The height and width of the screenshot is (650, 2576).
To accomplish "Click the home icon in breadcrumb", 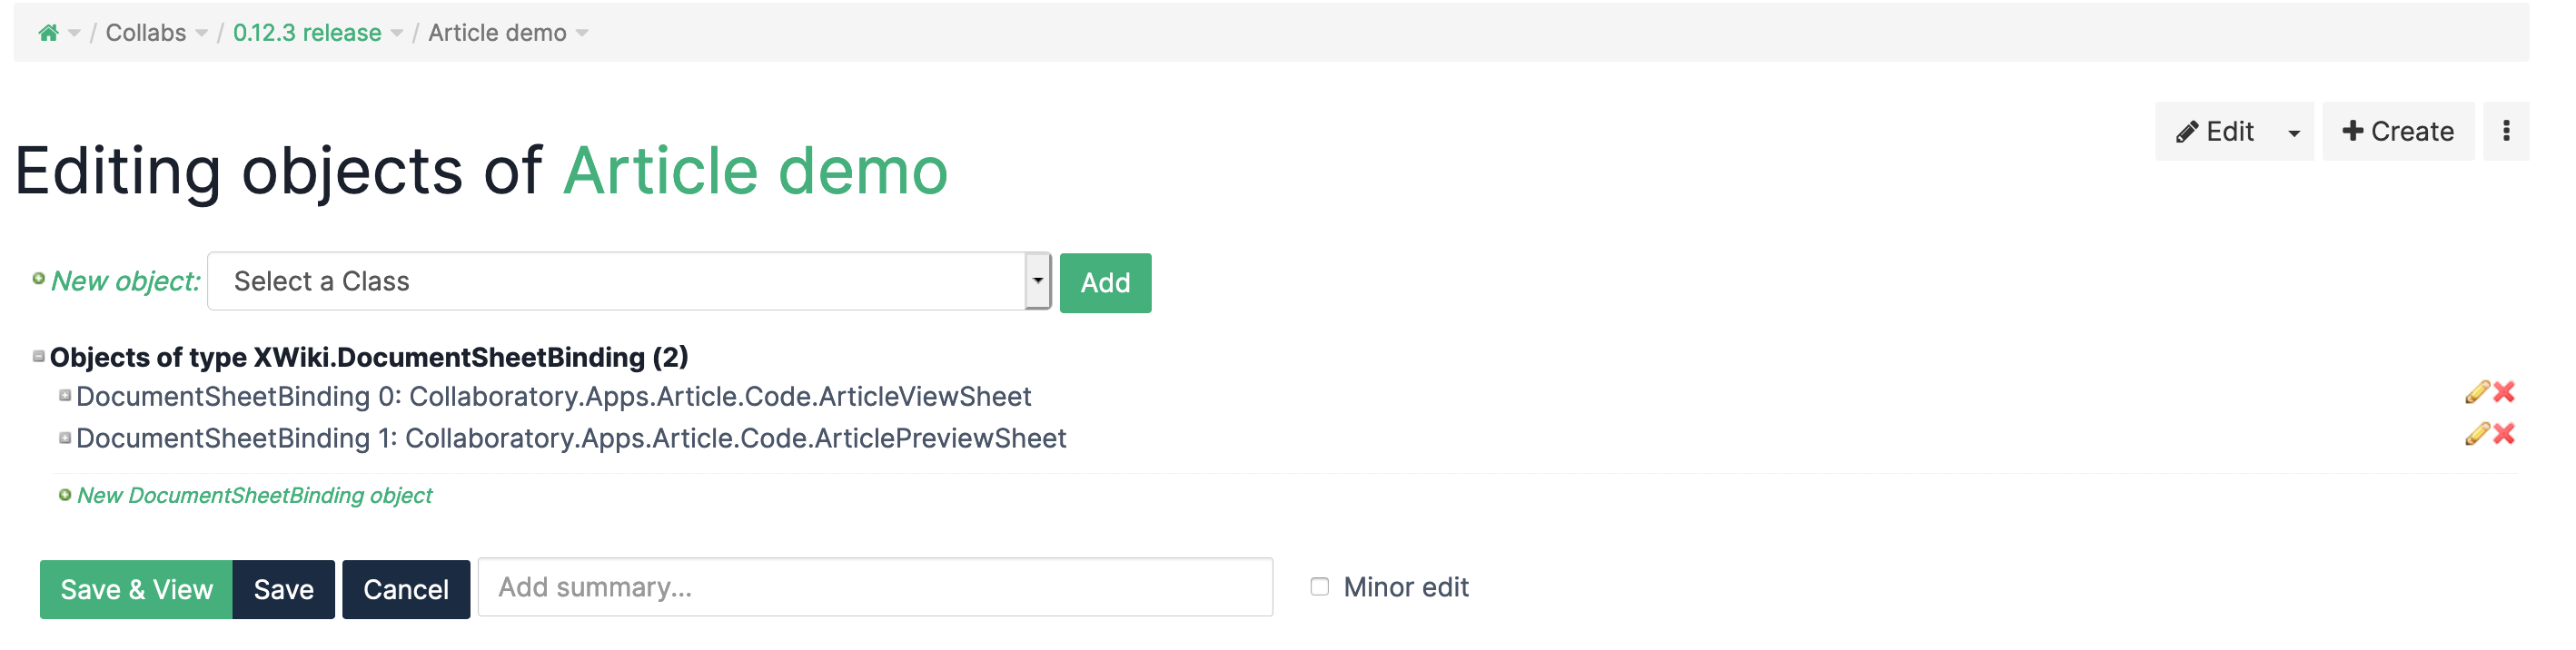I will pos(48,33).
